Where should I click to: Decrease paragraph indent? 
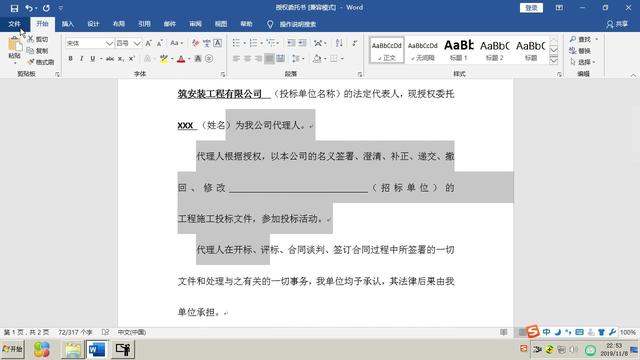pyautogui.click(x=291, y=43)
